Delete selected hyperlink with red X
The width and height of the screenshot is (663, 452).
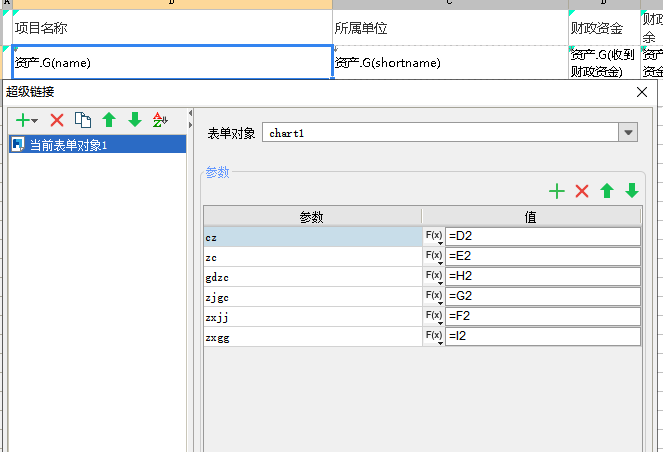[x=57, y=120]
